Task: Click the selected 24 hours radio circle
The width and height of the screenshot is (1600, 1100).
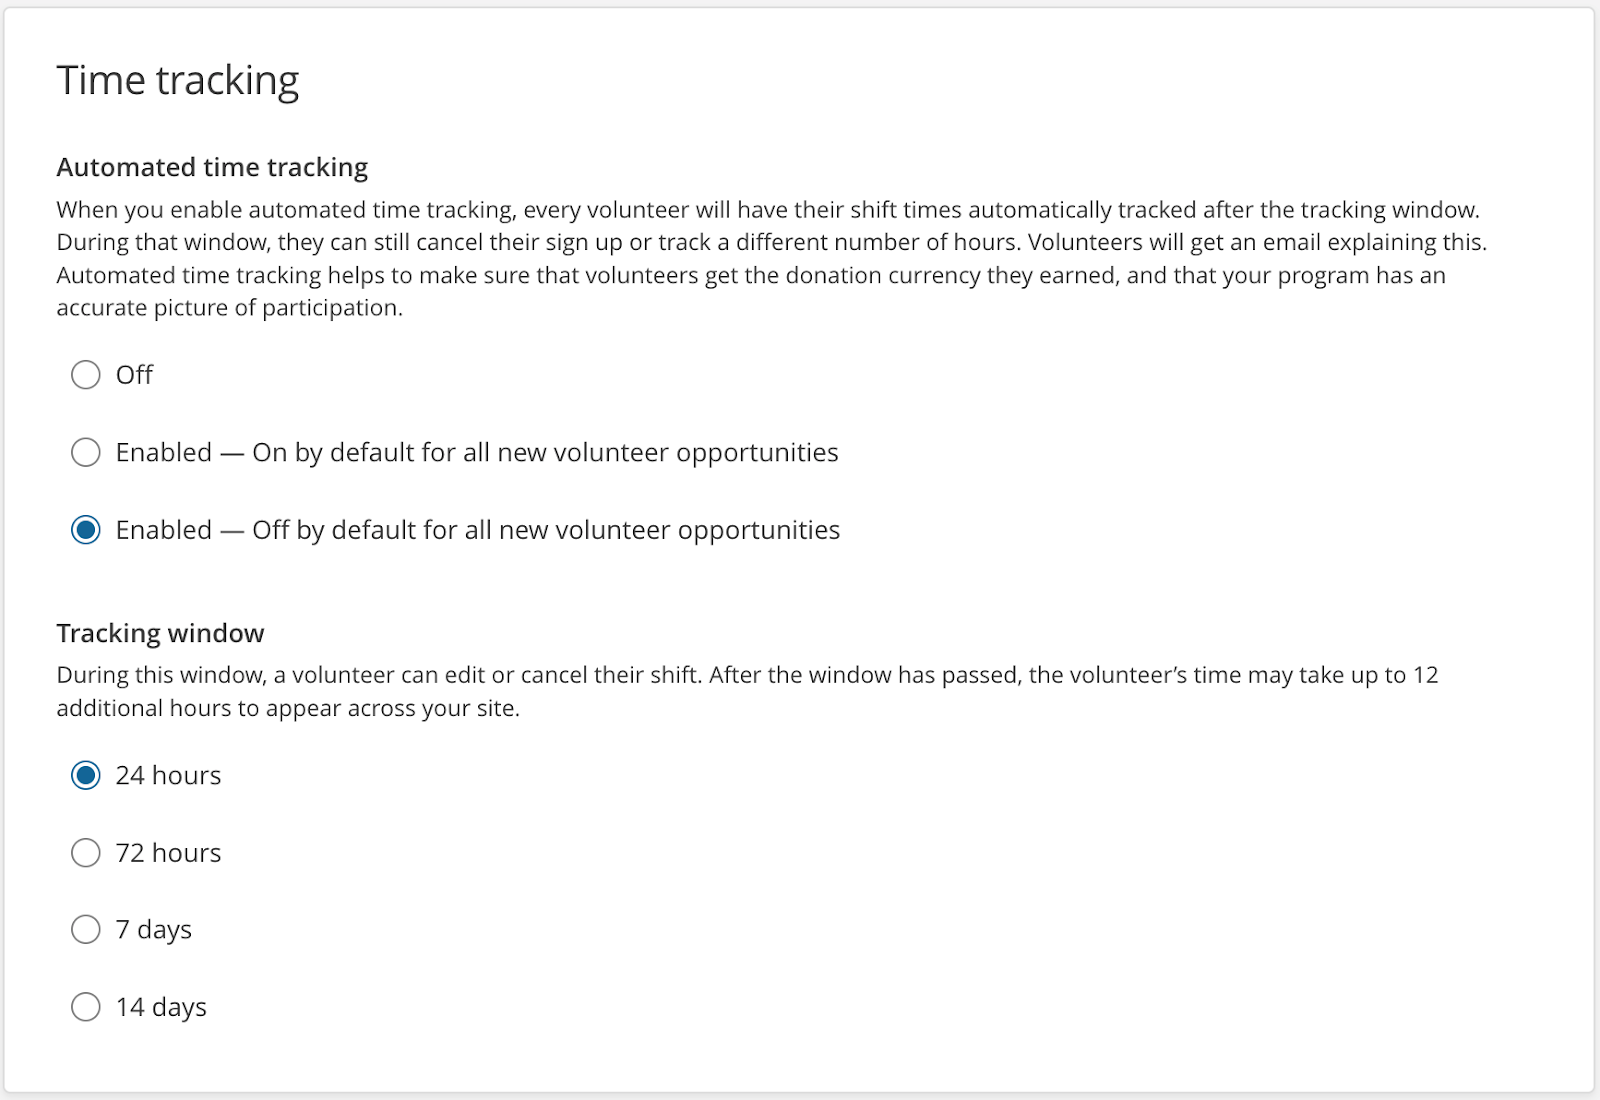Action: [x=86, y=775]
